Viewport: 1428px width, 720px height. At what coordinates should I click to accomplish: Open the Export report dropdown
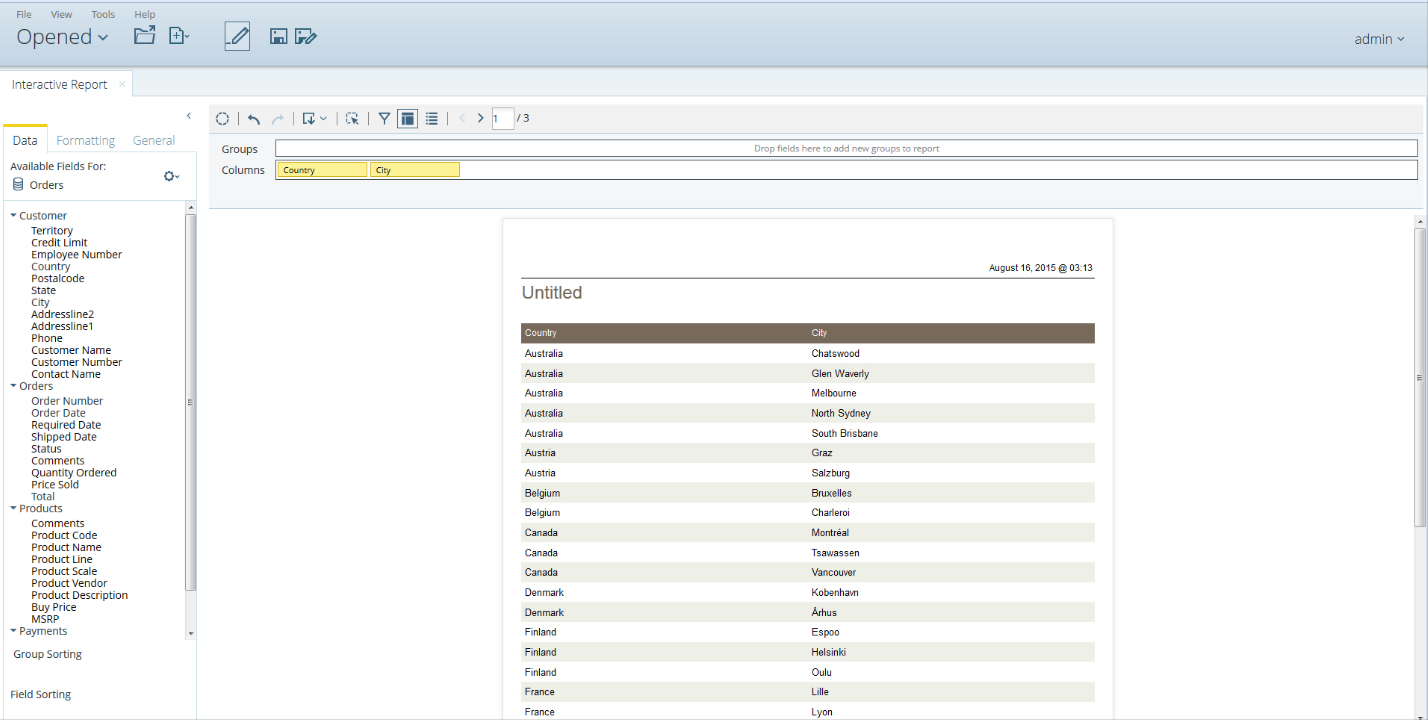(x=314, y=119)
